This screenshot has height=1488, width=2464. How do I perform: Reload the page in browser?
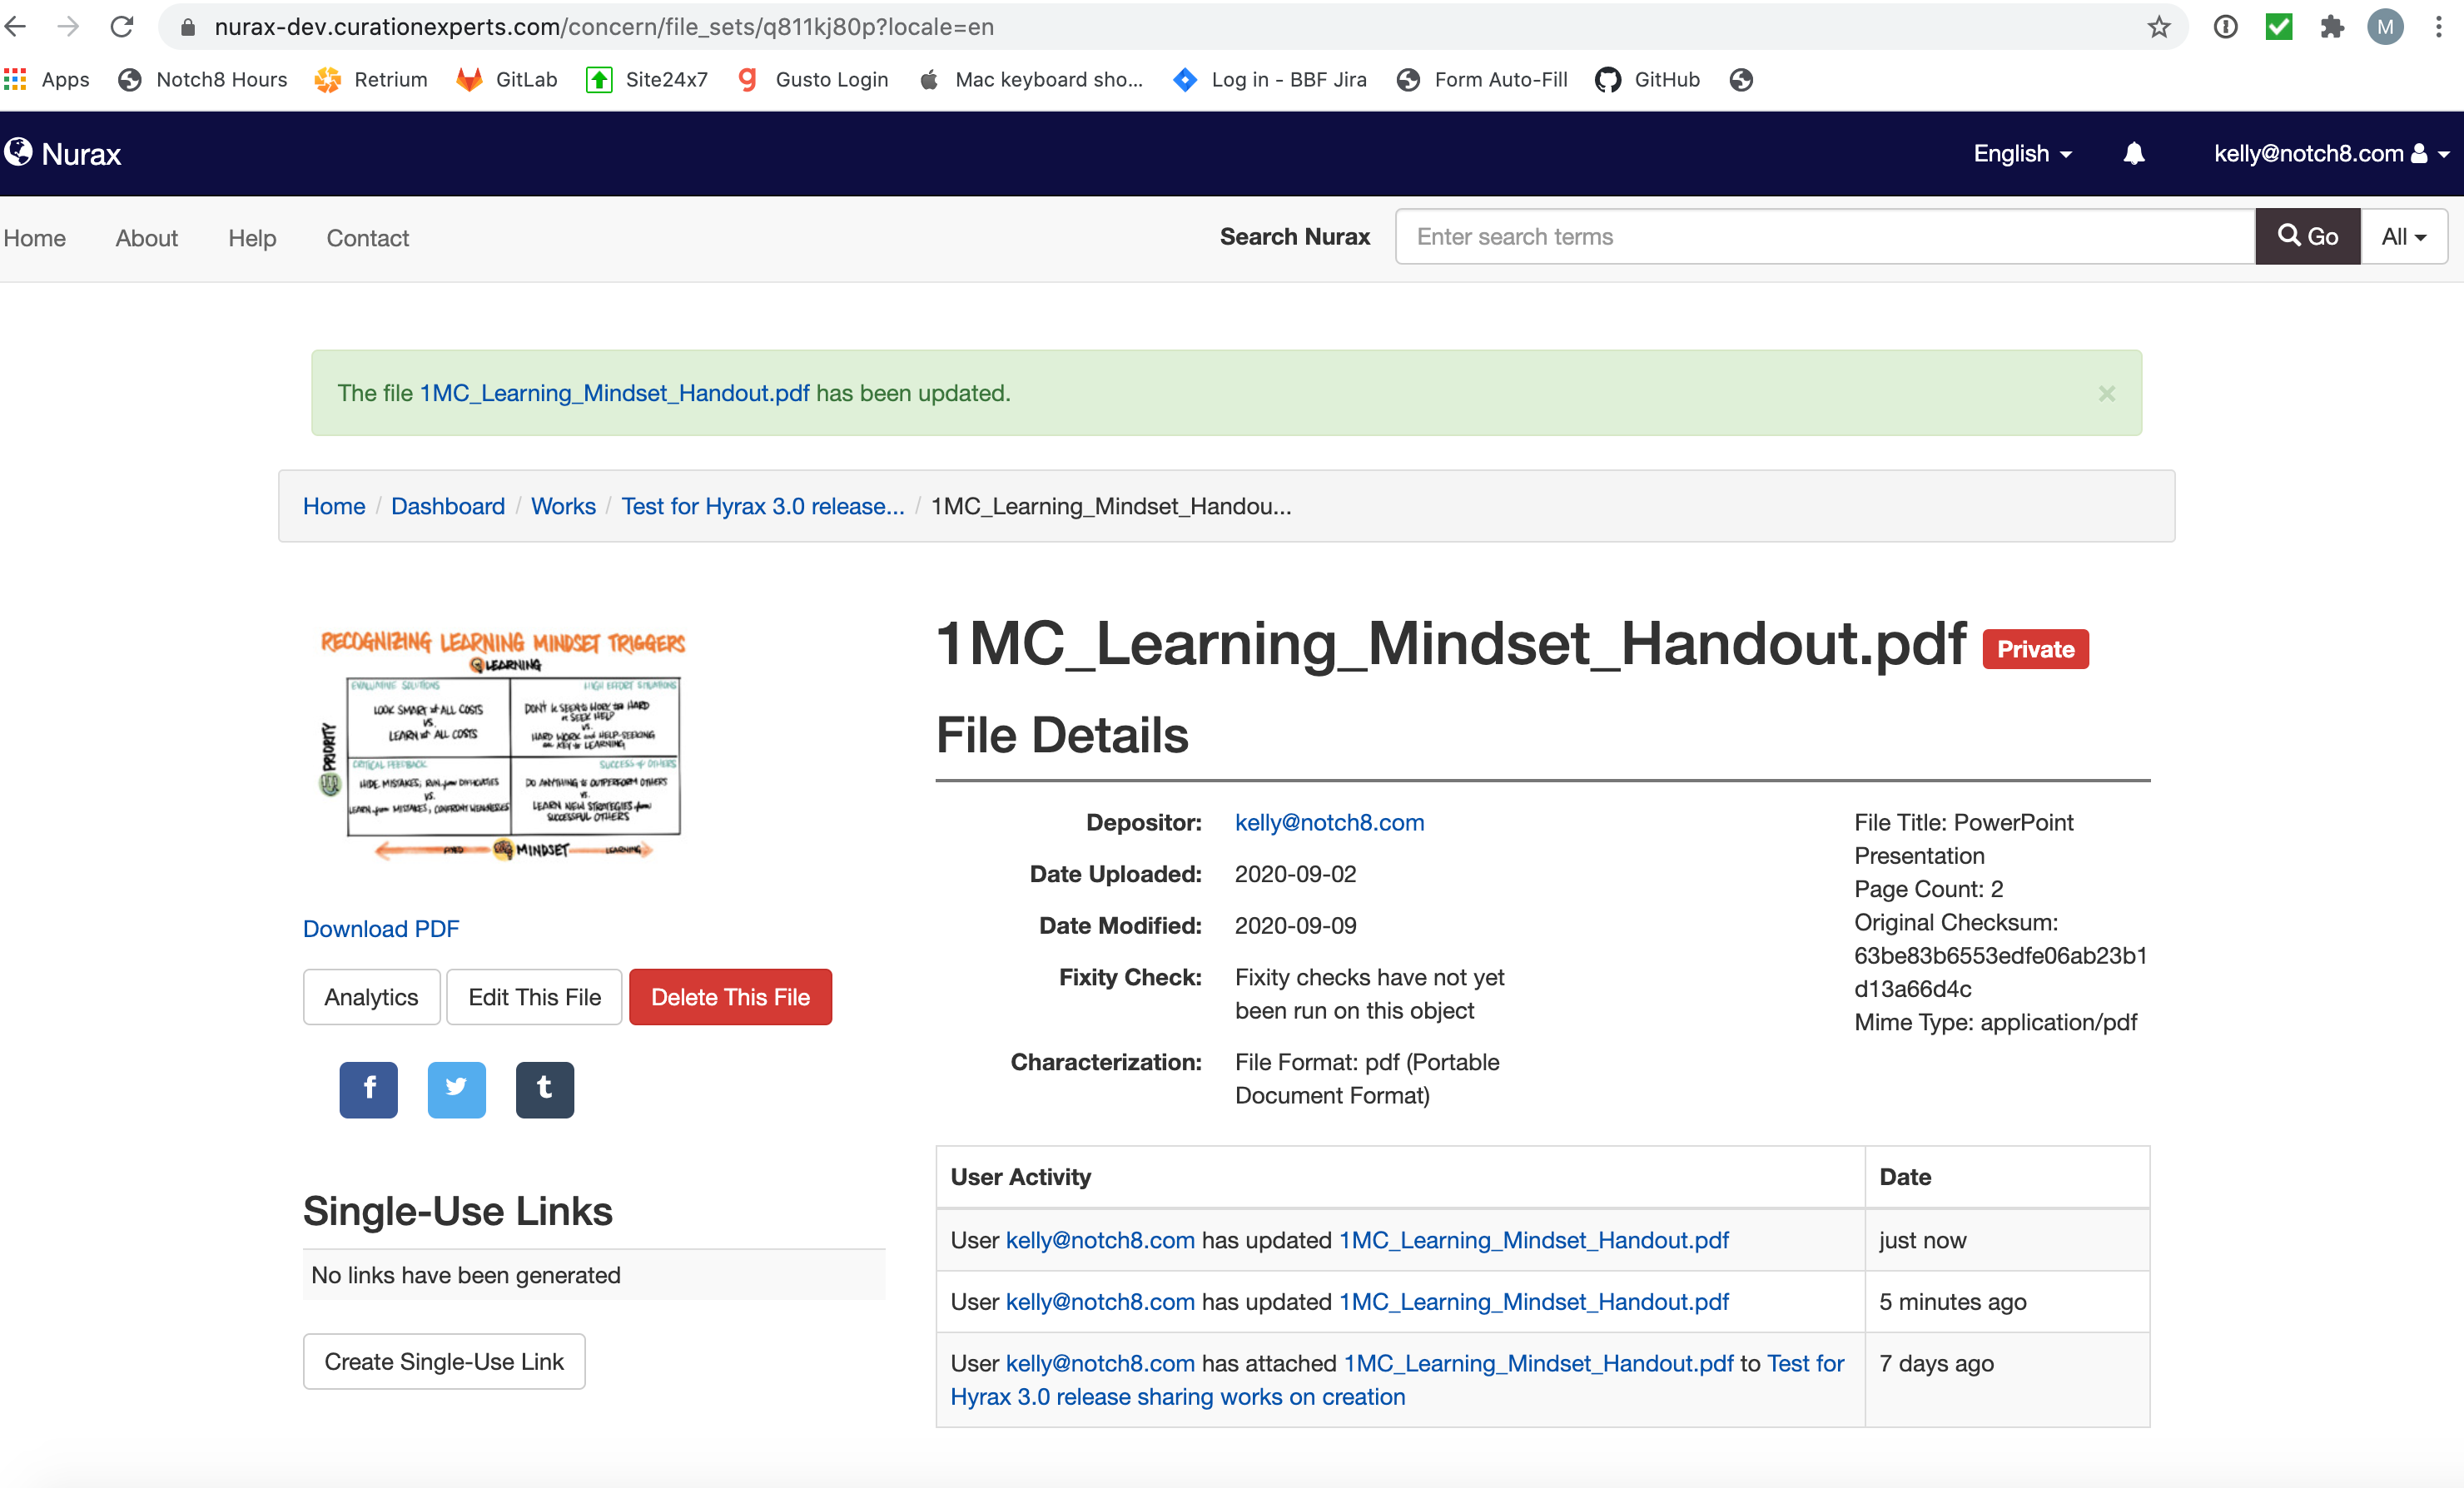click(x=122, y=27)
